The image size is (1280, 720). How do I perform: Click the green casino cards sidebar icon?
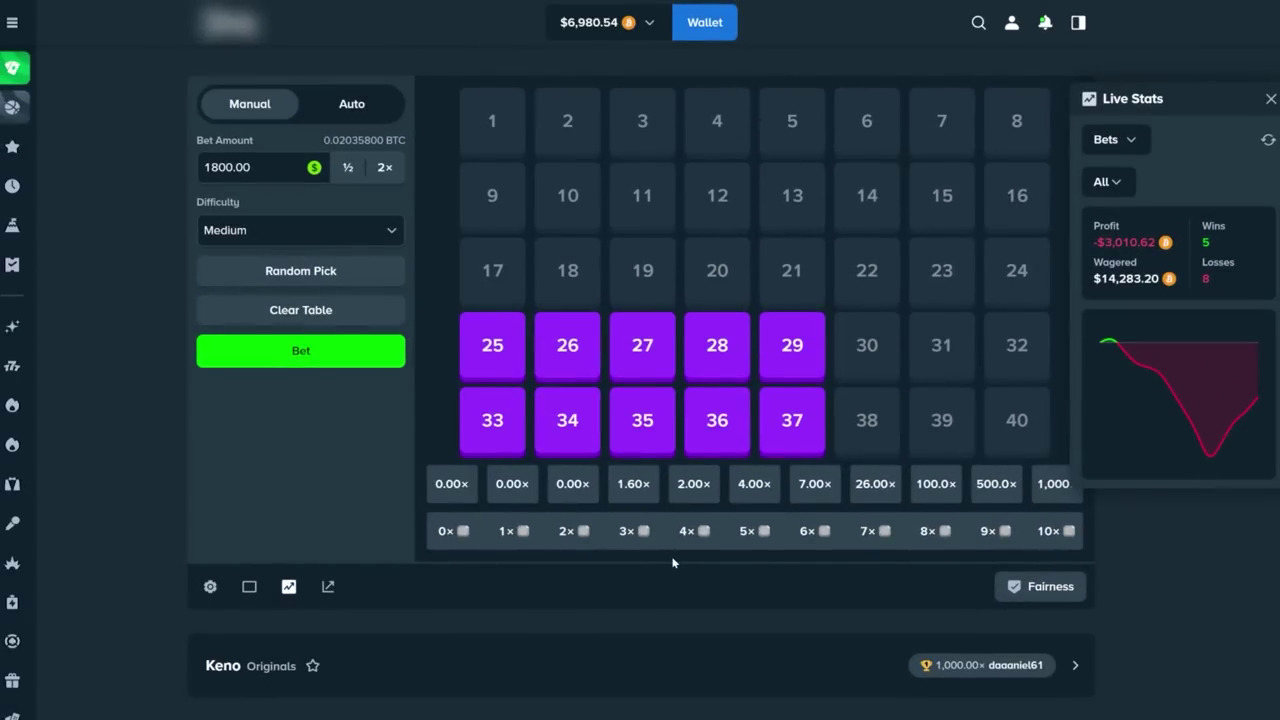[x=13, y=68]
